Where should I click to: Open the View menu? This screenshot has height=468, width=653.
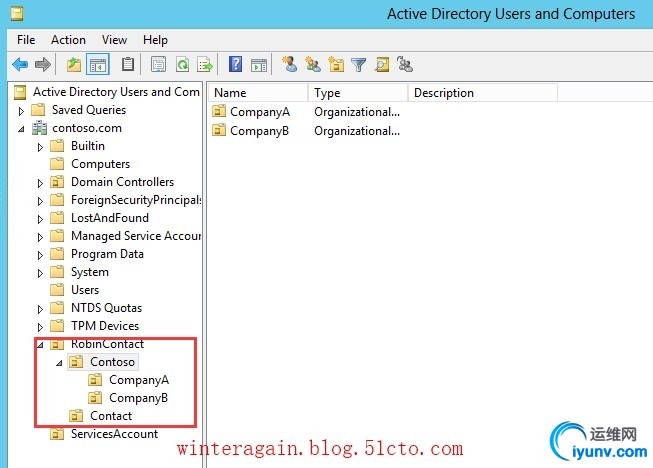click(x=114, y=40)
